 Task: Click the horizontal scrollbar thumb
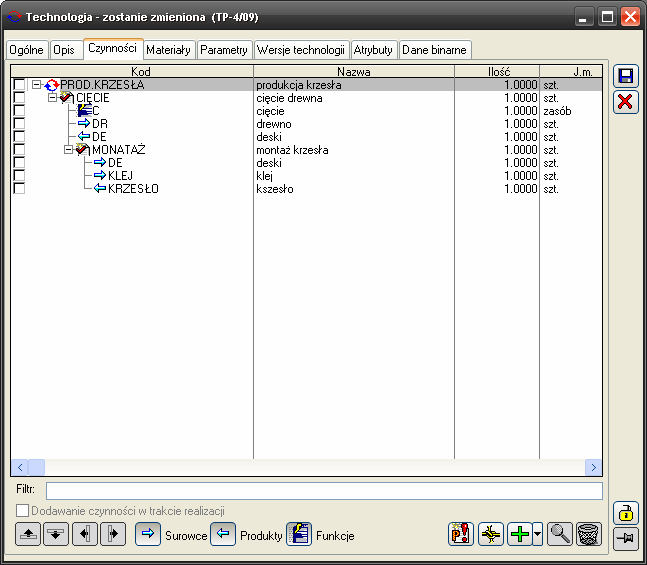[36, 468]
